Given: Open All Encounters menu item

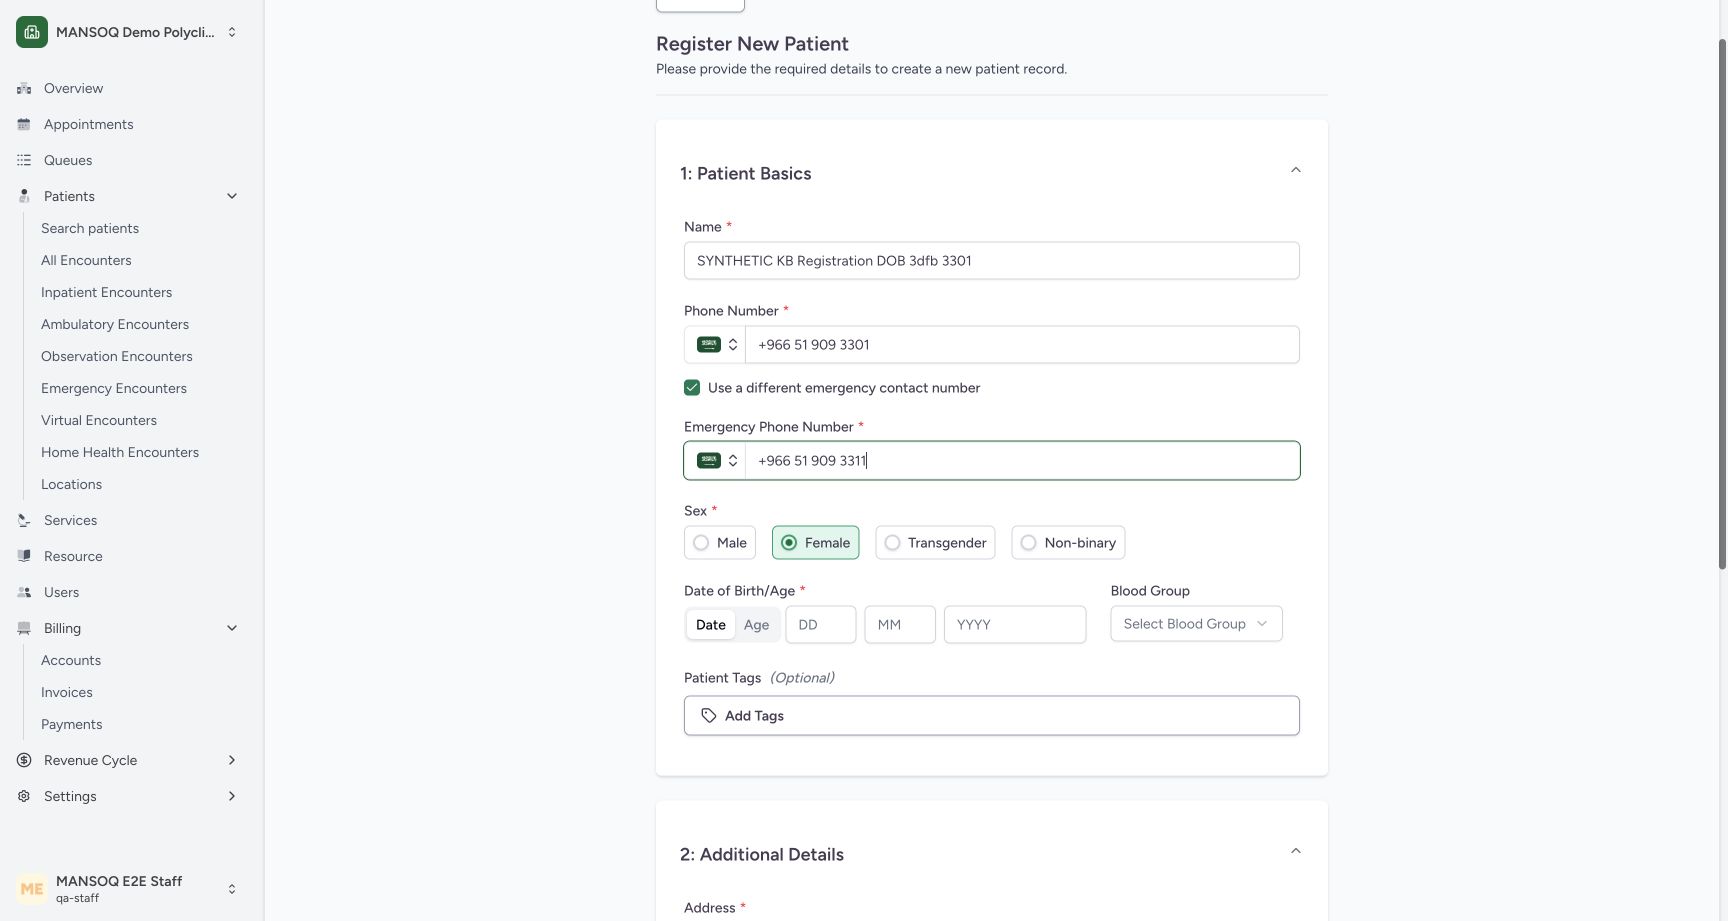Looking at the screenshot, I should click(86, 260).
